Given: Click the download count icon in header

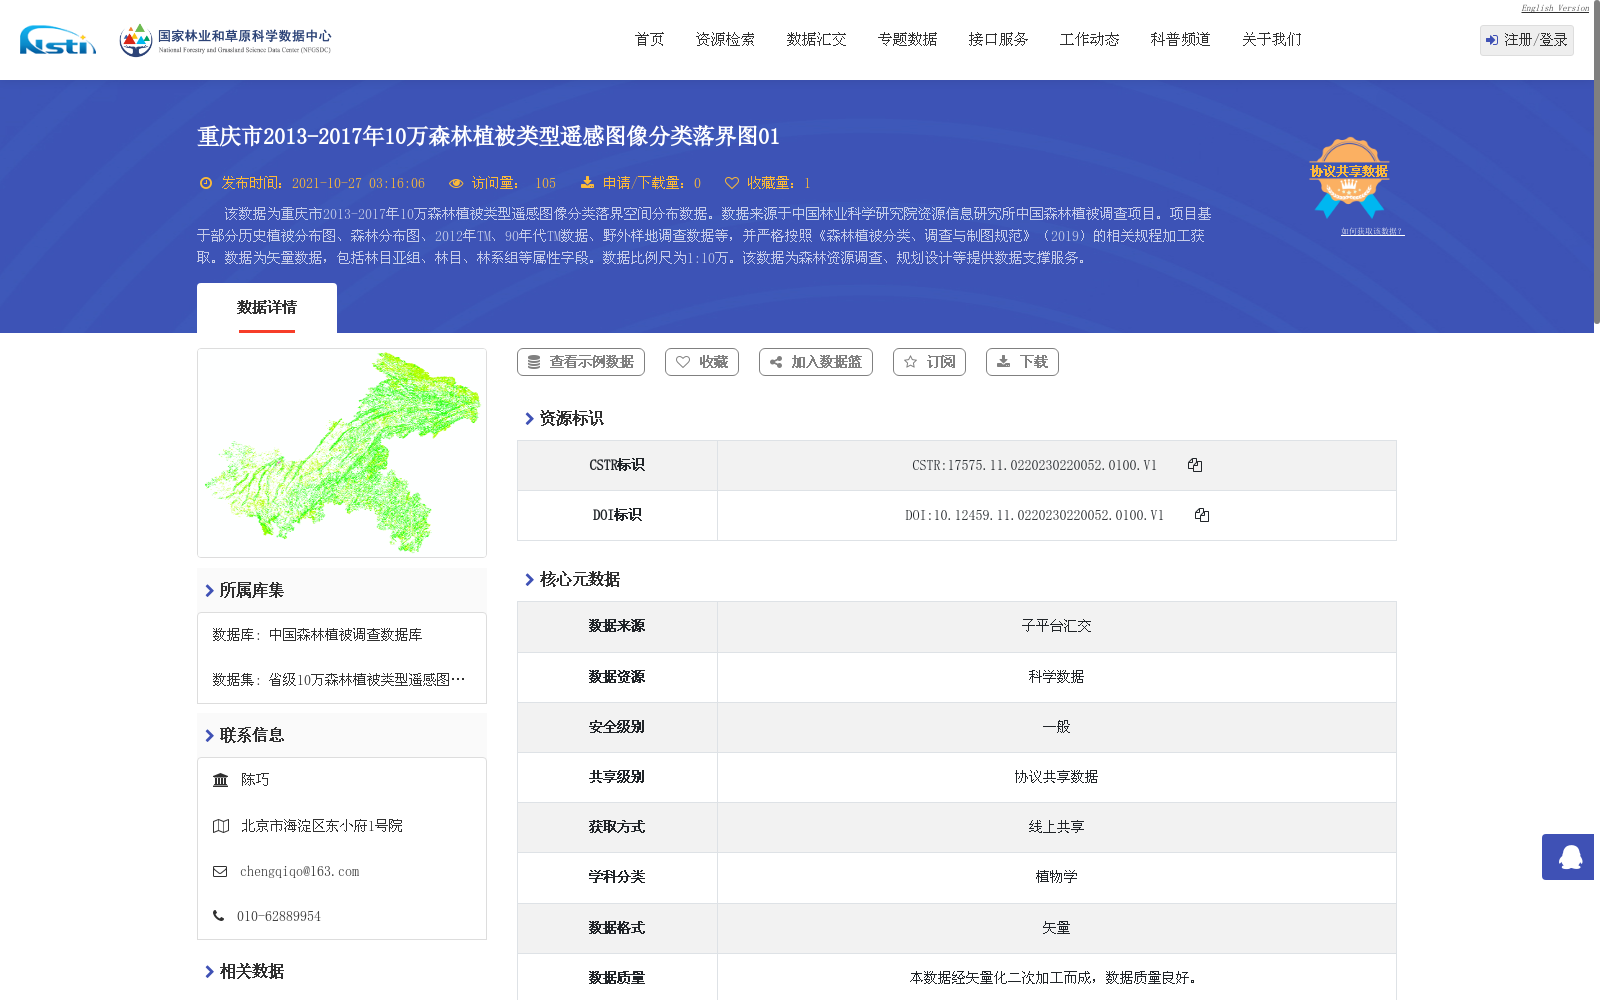Looking at the screenshot, I should pyautogui.click(x=587, y=182).
